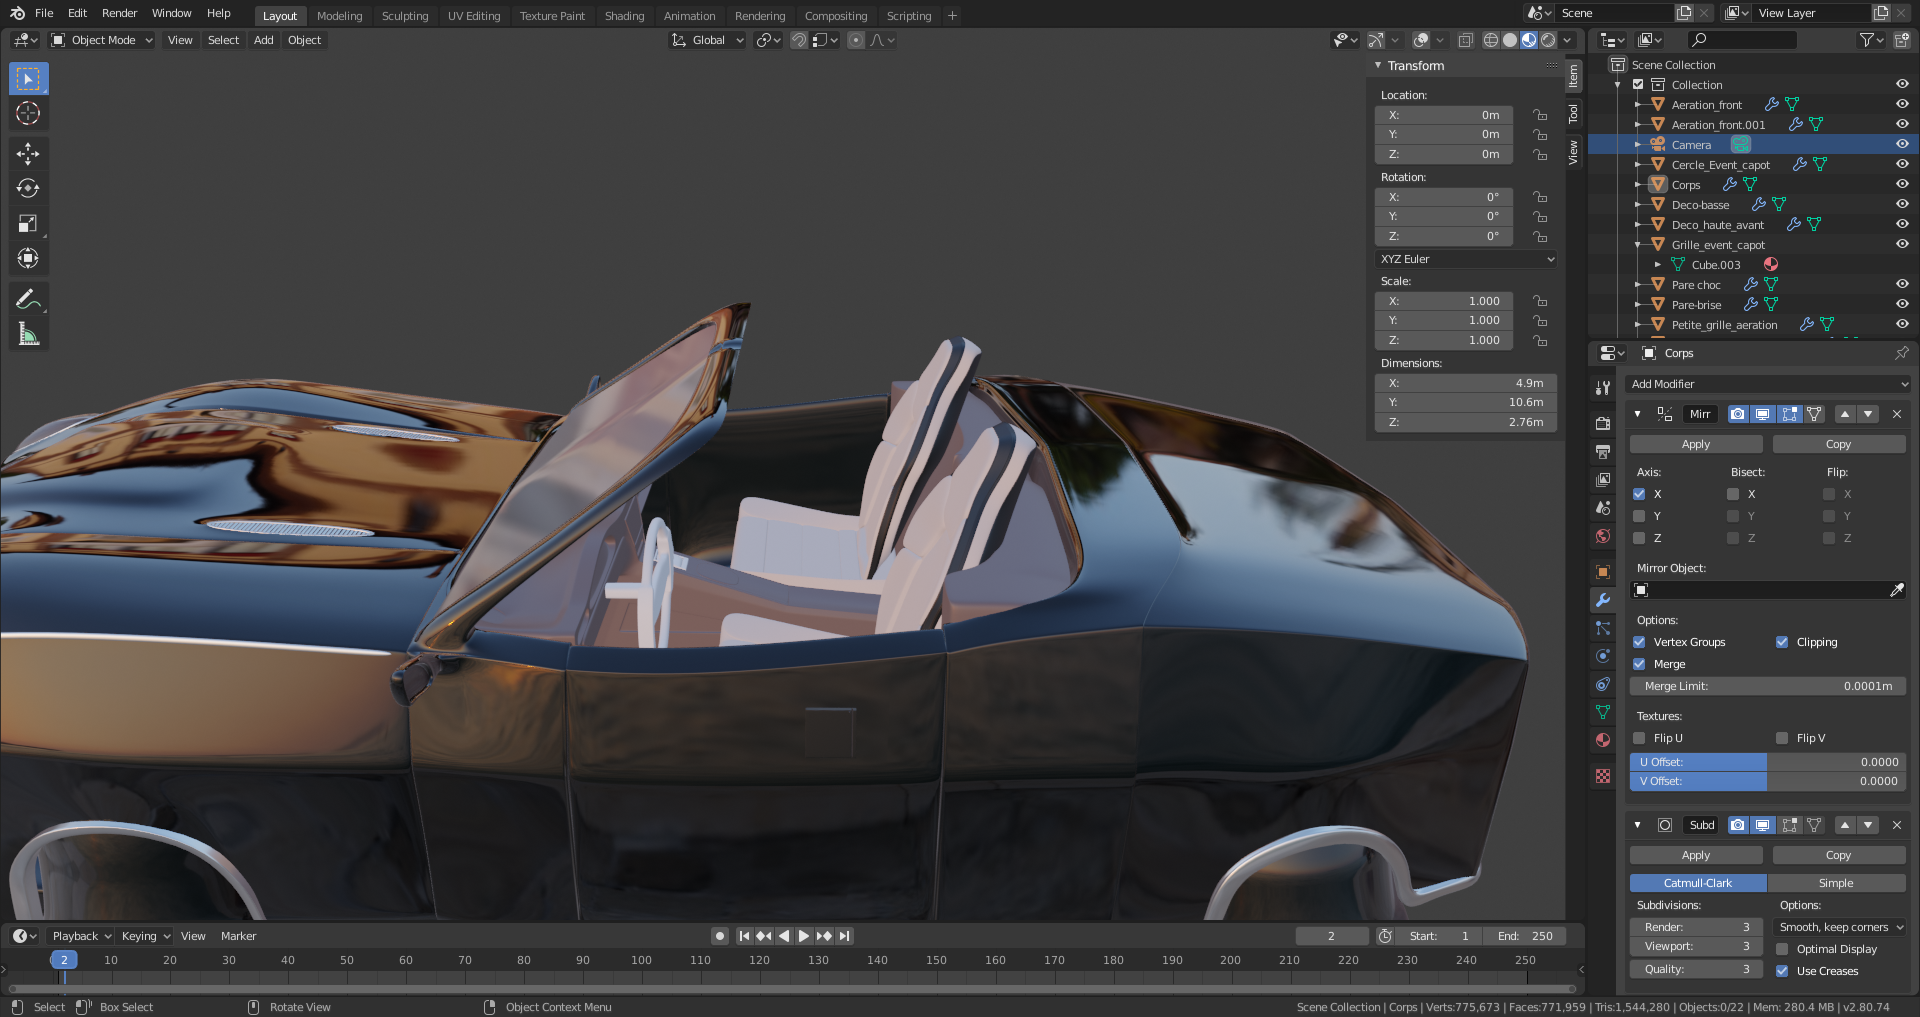Screen dimensions: 1920x1017
Task: Click the Mirror Object eyedropper icon
Action: (x=1896, y=590)
